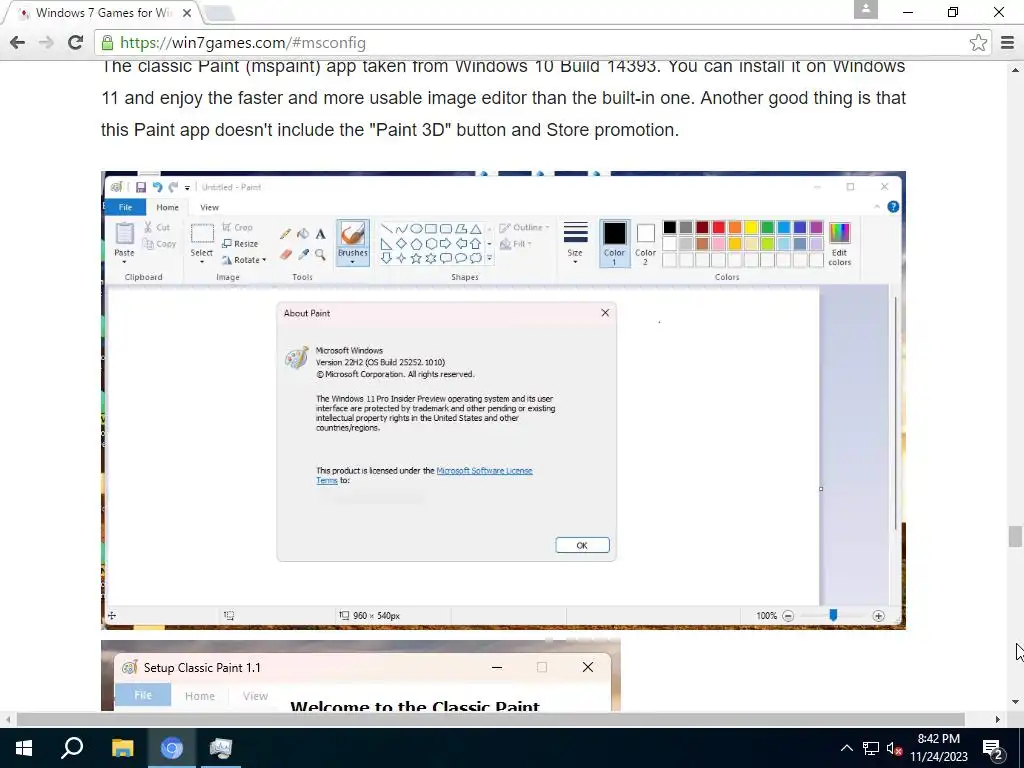Switch to the View tab in the Untitled - Paint window
Screen dimensions: 1024x768
click(209, 207)
